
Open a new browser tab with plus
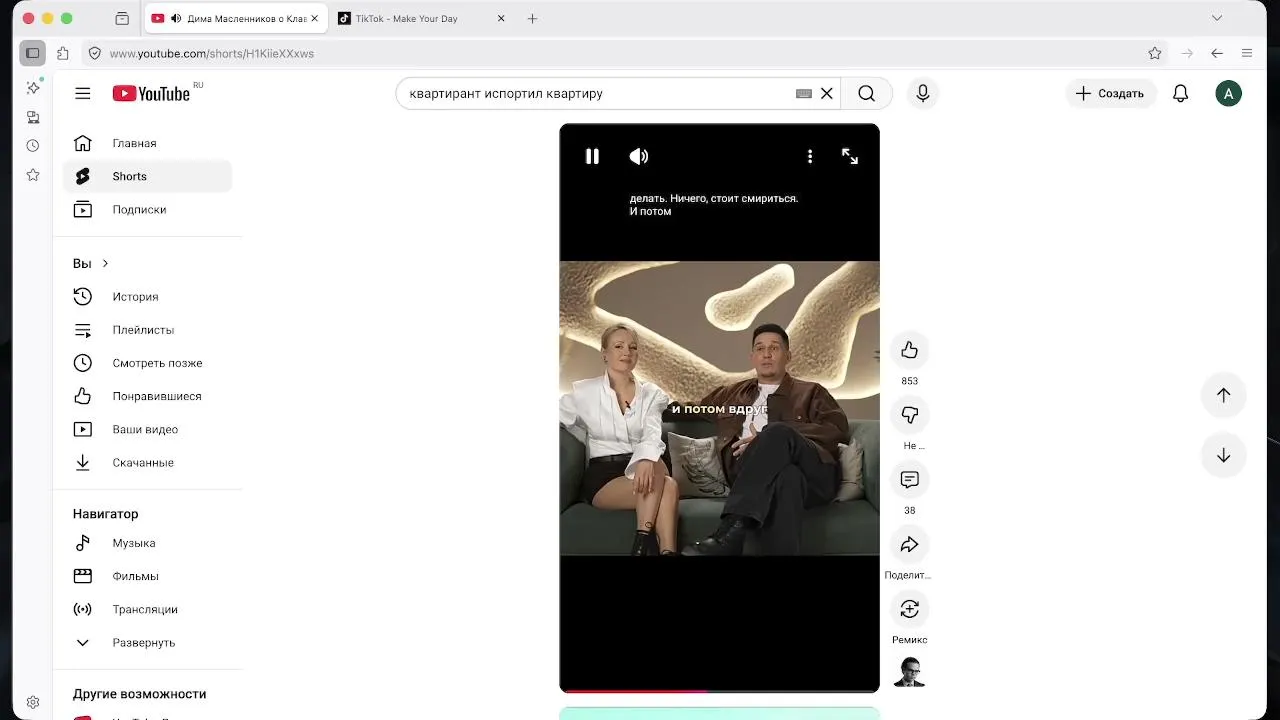(x=532, y=18)
